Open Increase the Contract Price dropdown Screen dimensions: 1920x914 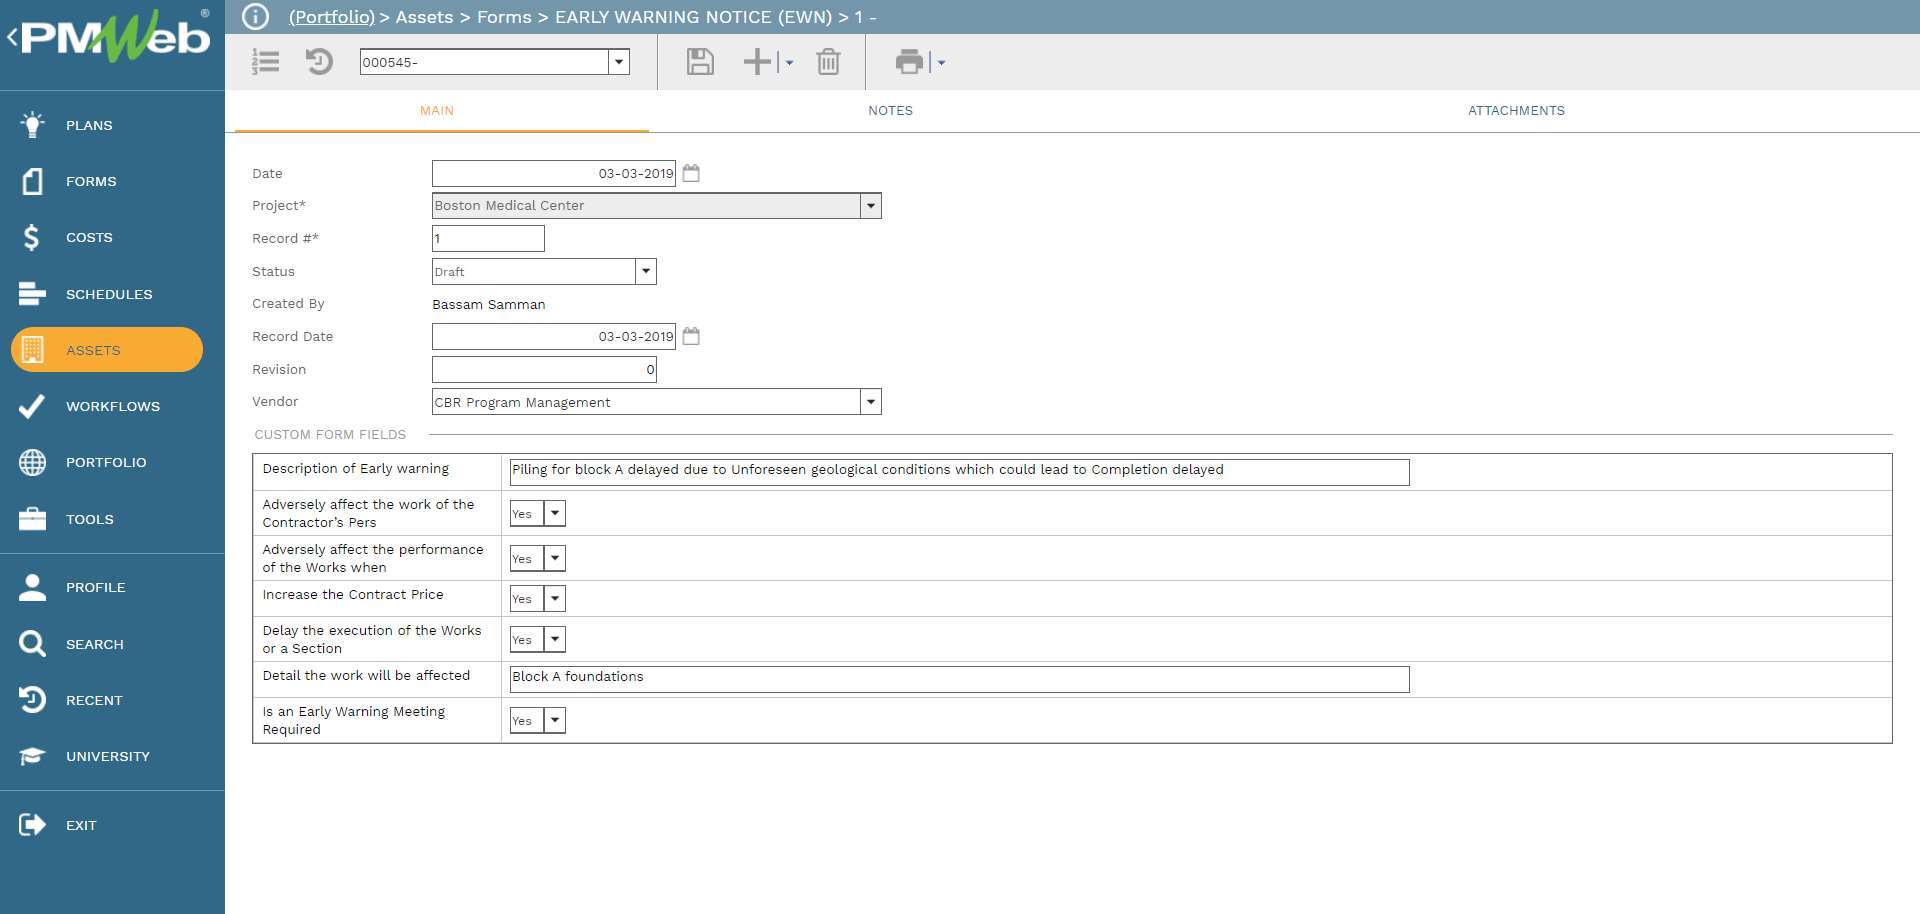point(555,598)
